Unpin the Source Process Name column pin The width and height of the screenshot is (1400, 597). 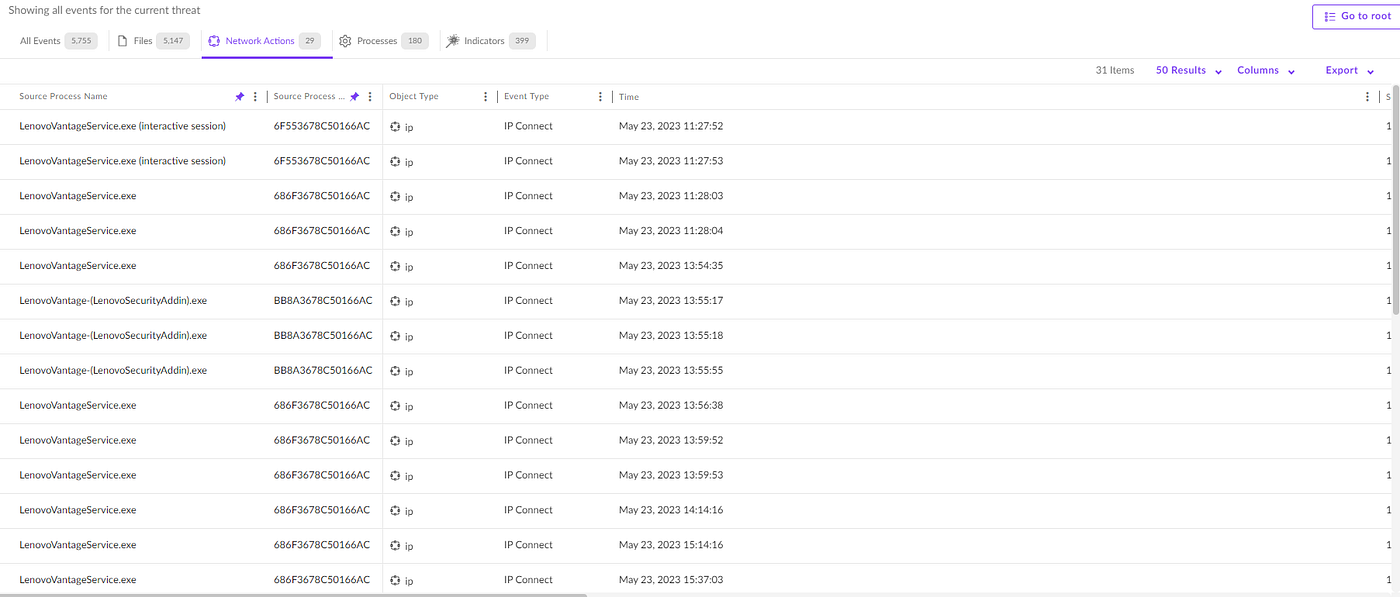(x=239, y=97)
